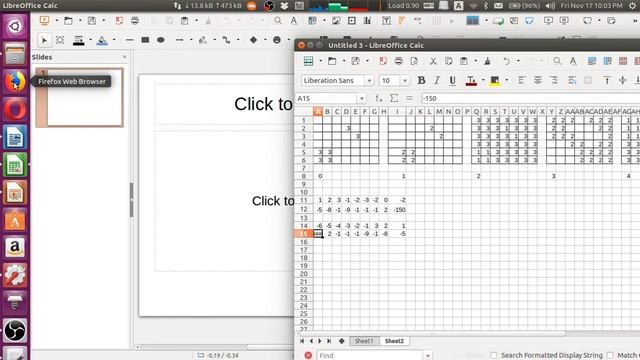Click the formula input line showing -150

pos(530,98)
